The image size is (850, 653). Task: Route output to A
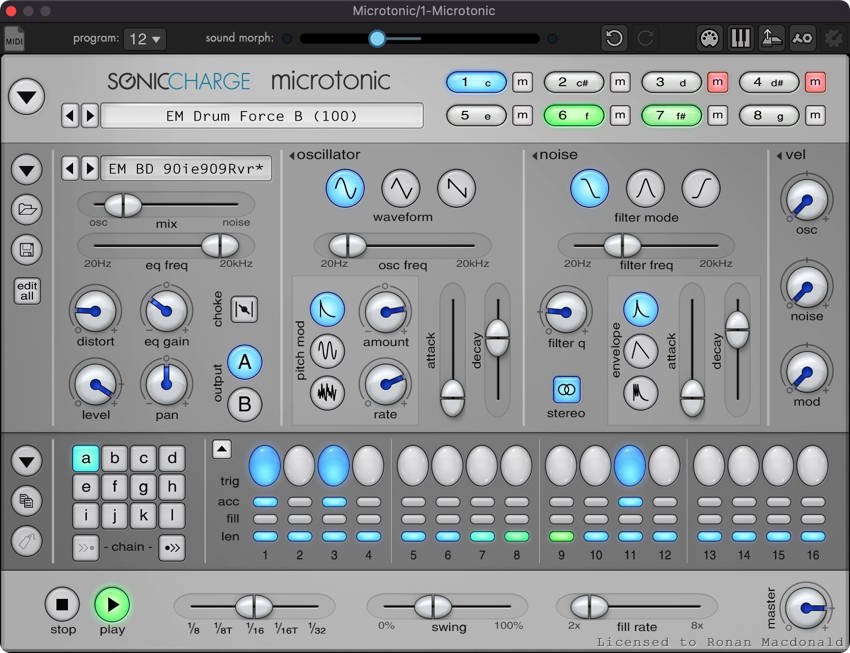(244, 362)
